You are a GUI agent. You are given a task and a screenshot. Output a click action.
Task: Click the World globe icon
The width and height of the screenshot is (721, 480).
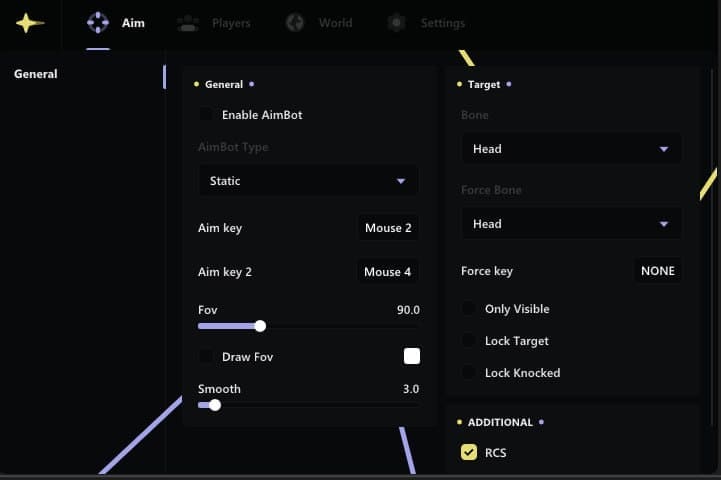[x=294, y=23]
